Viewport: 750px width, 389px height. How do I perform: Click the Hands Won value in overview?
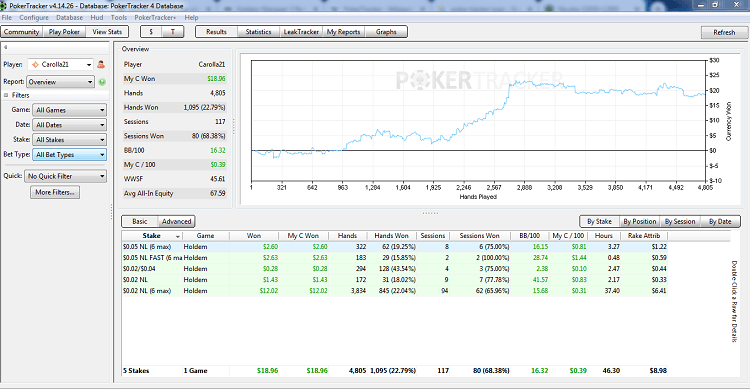coord(204,107)
